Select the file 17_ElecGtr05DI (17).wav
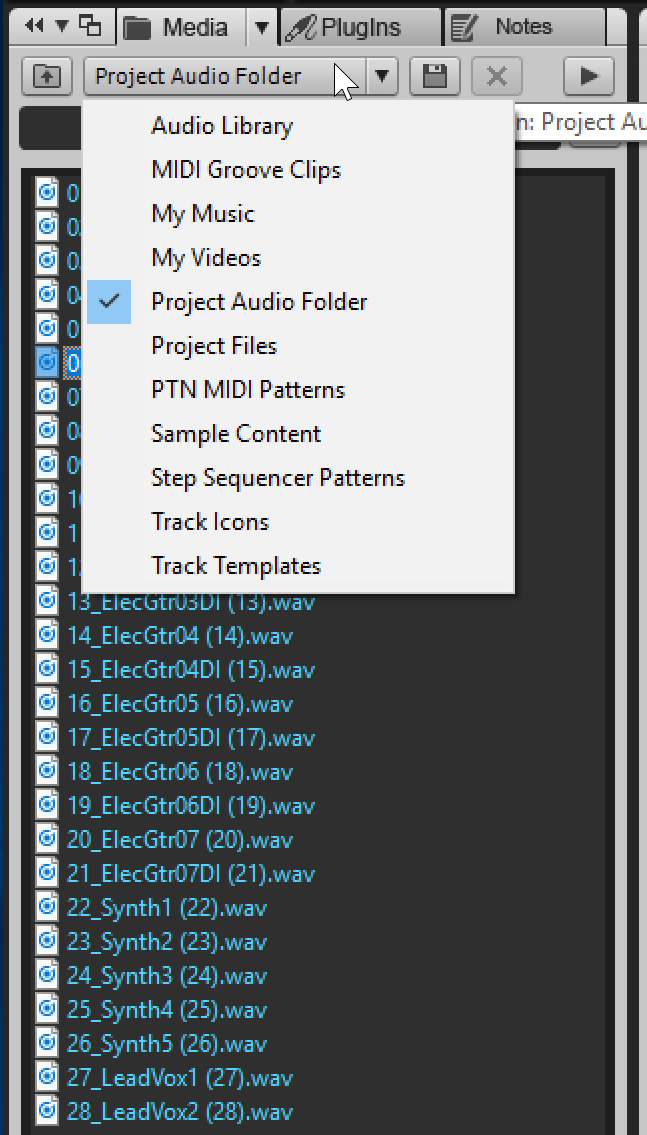 click(190, 738)
